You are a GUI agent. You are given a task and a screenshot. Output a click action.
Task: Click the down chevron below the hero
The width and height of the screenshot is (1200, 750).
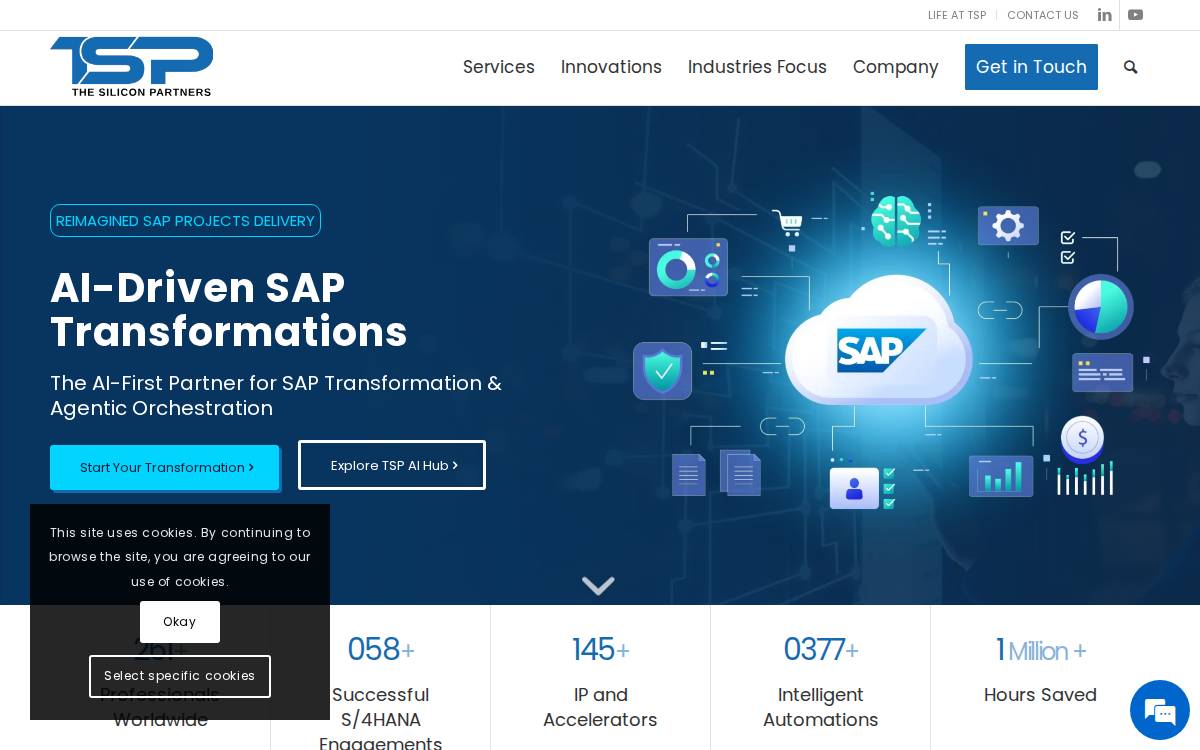598,585
